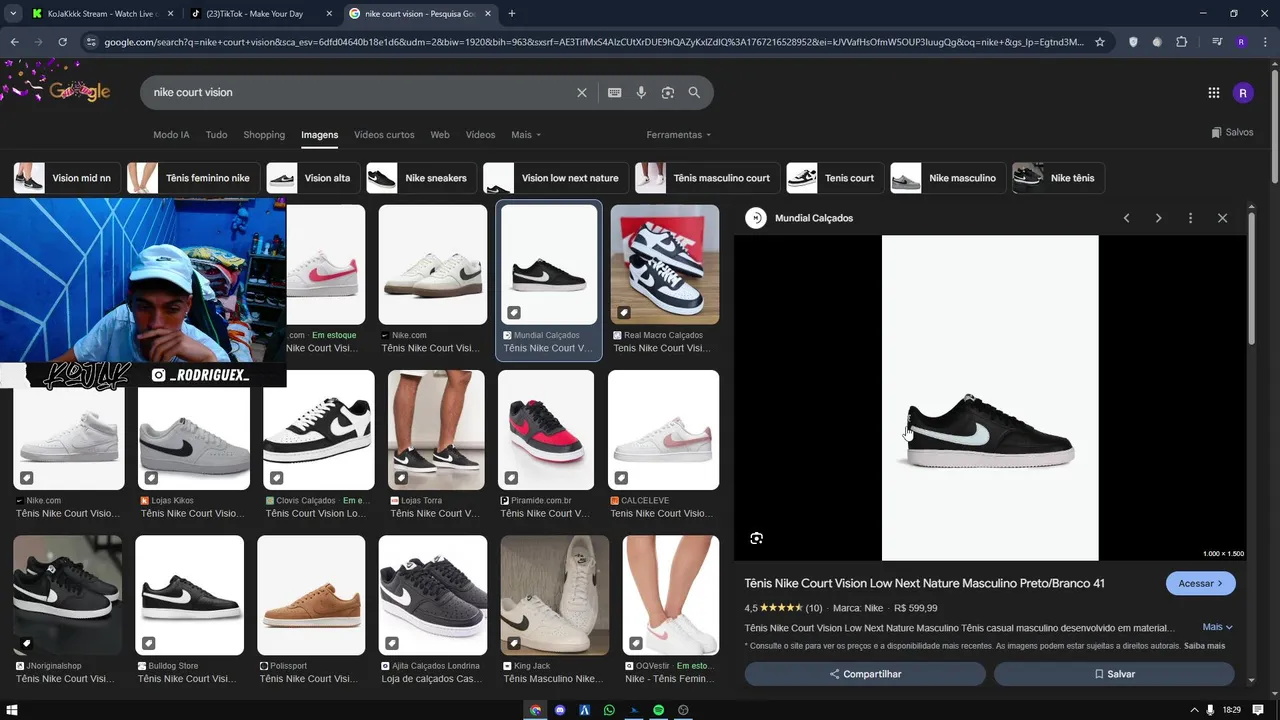Click the preview panel scrollbar
The image size is (1280, 720).
tap(1252, 280)
